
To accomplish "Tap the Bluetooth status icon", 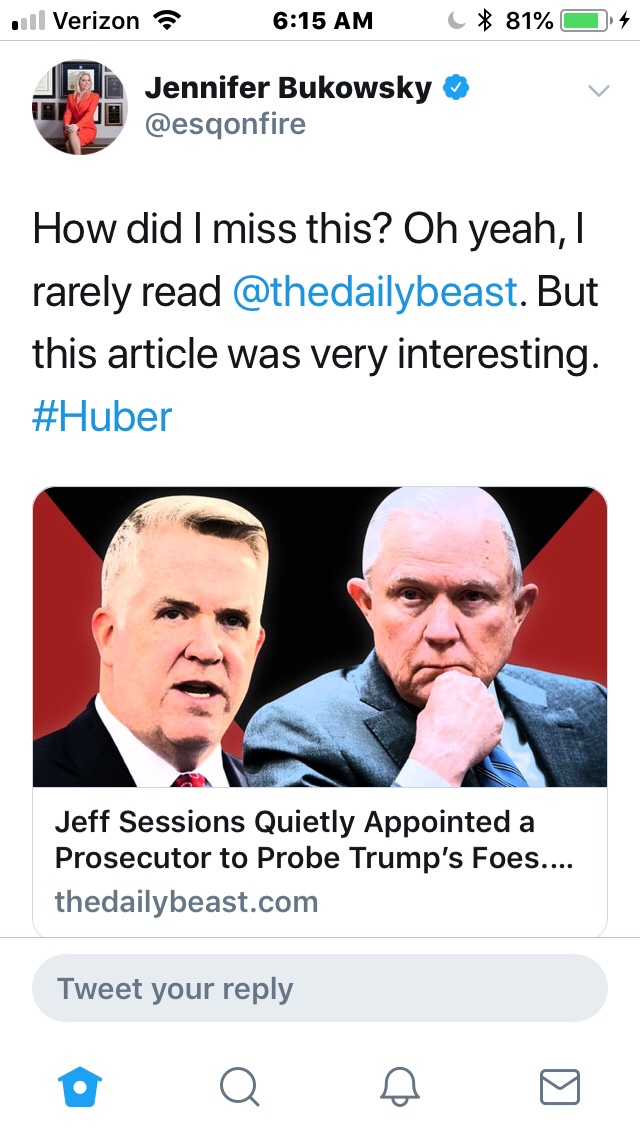I will [x=486, y=20].
